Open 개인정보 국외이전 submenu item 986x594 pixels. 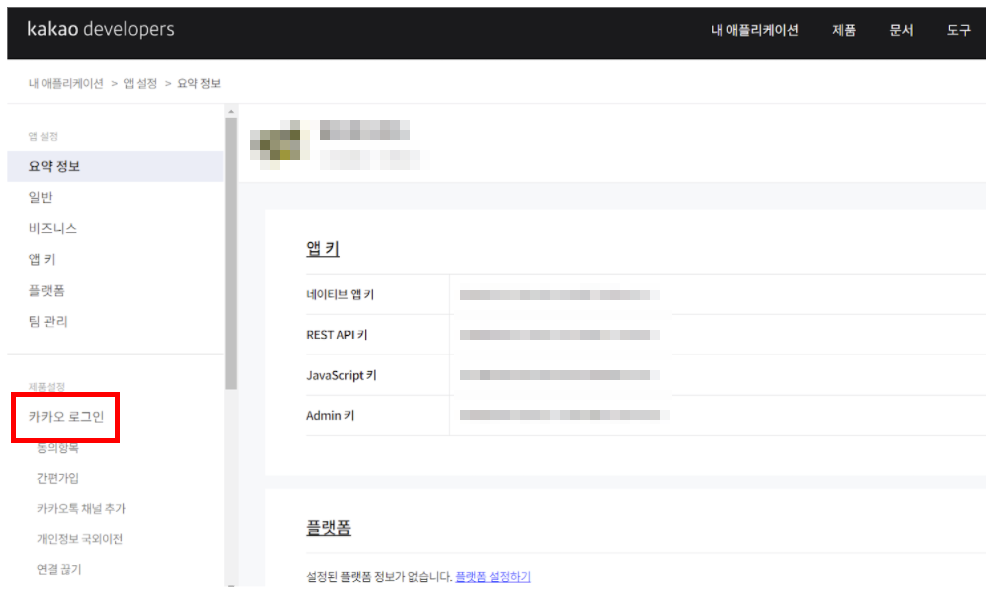[80, 539]
